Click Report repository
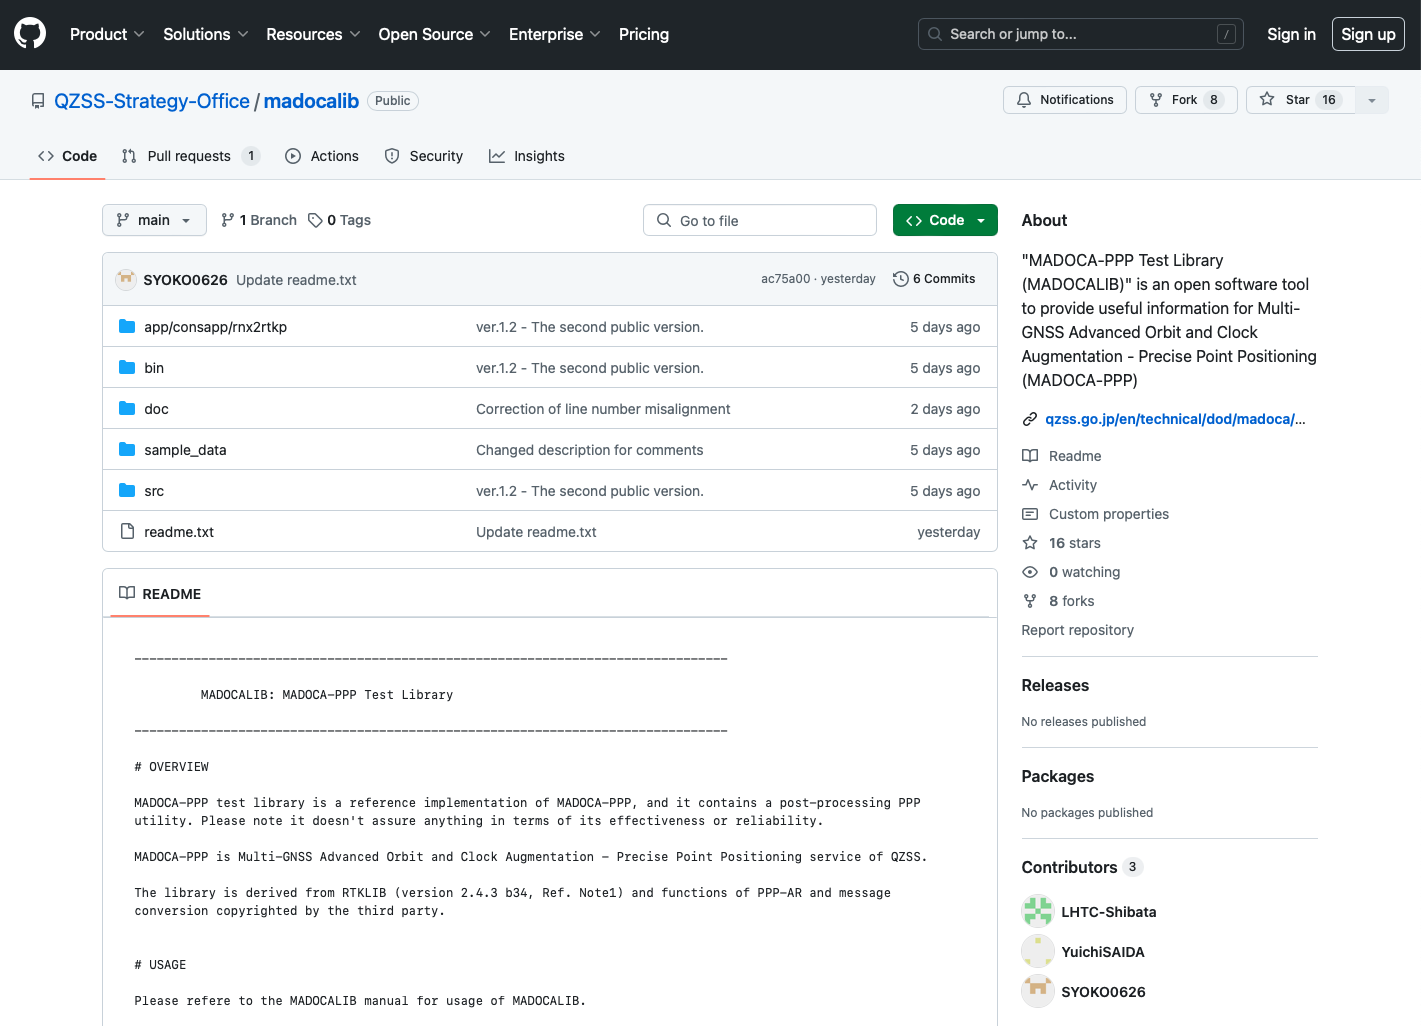This screenshot has width=1421, height=1026. point(1078,630)
